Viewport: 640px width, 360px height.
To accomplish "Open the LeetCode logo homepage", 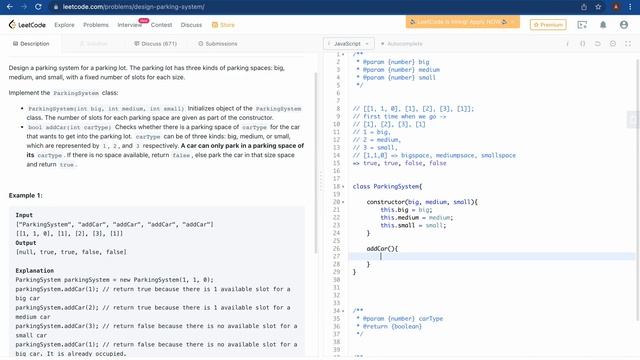I will (27, 25).
